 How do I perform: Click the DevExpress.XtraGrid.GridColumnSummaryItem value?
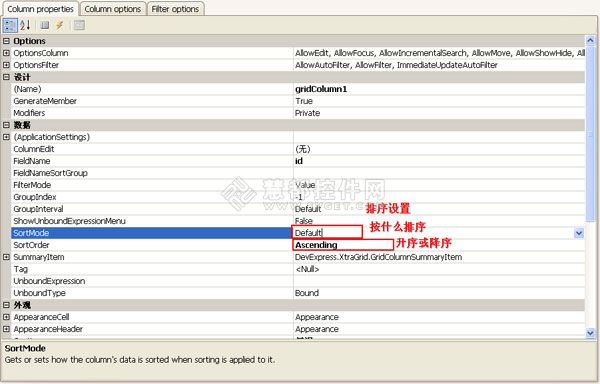(x=378, y=257)
